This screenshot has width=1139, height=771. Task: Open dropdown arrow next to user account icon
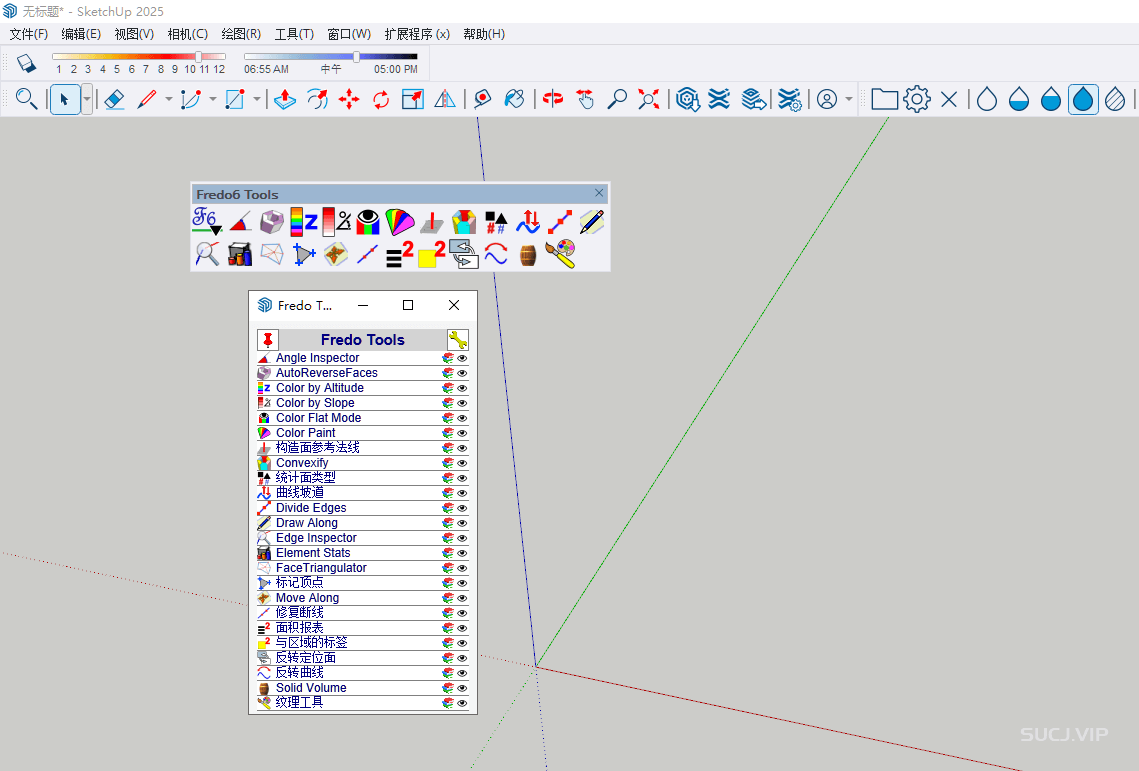pyautogui.click(x=848, y=99)
